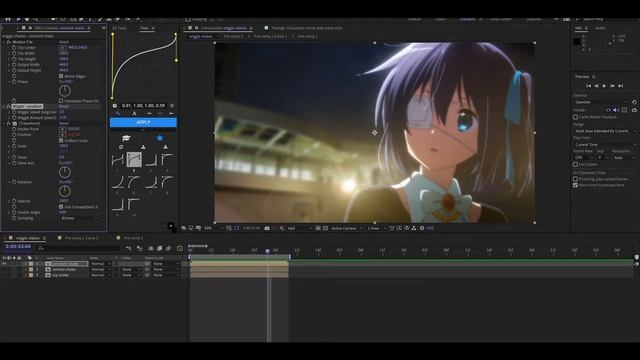Screen dimensions: 640x360
Task: Open the Sampling dropdown set to Bilinear
Action: coord(79,218)
